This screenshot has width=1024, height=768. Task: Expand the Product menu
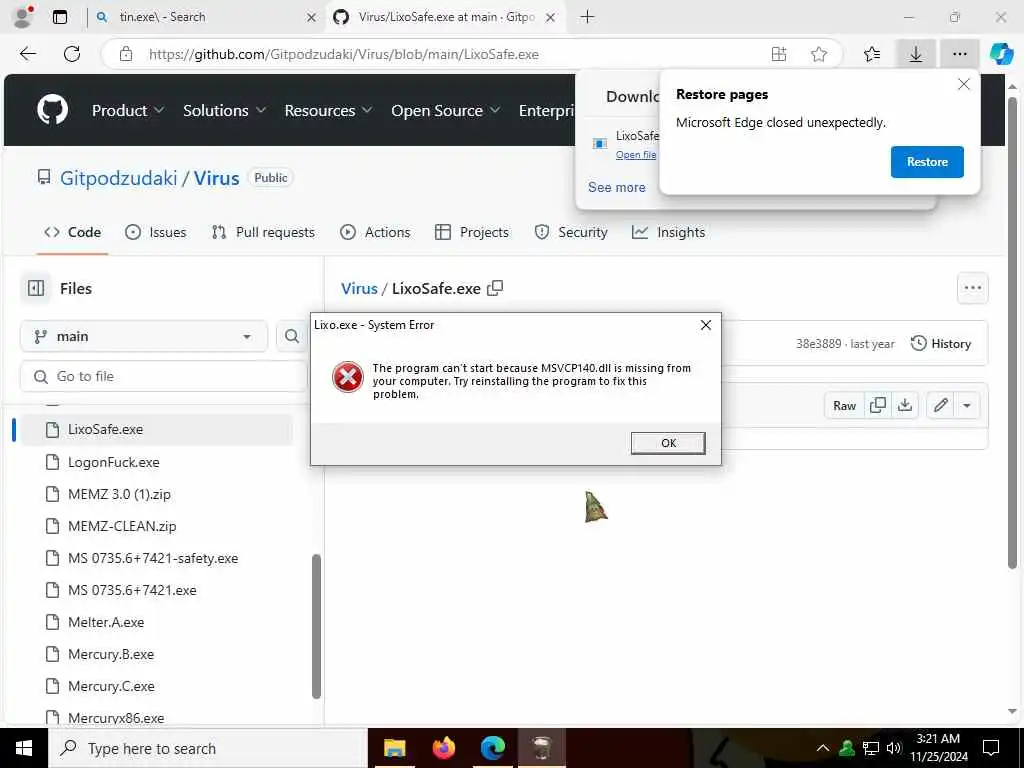[128, 110]
